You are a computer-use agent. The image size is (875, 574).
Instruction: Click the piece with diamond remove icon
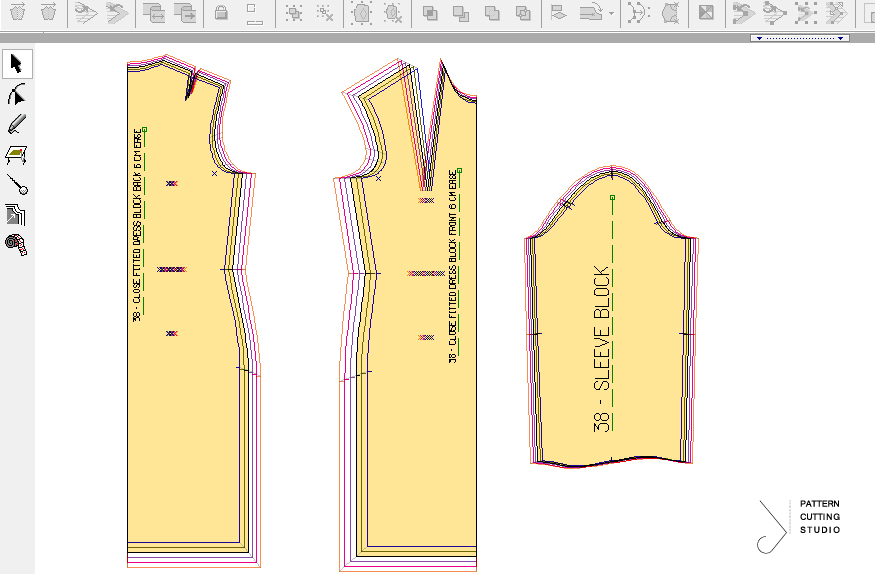(393, 13)
